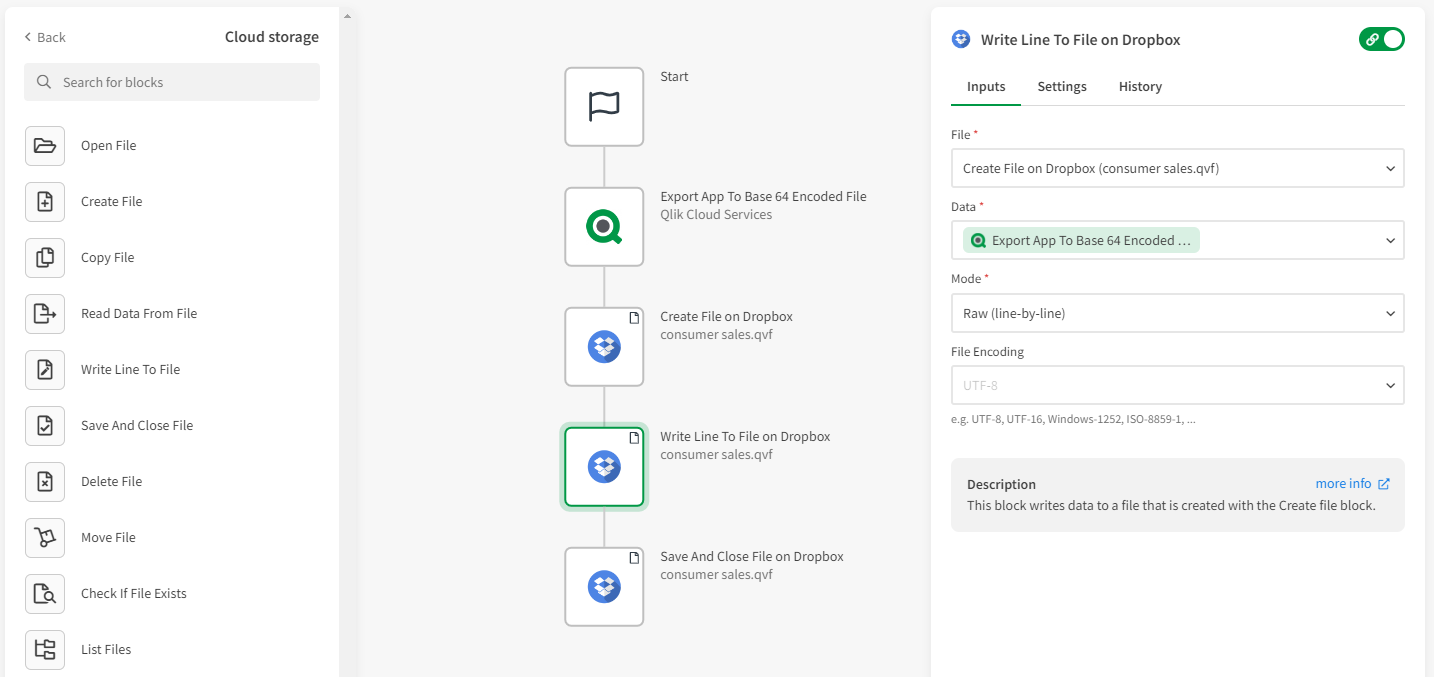
Task: Click the List Files block icon
Action: tap(45, 650)
